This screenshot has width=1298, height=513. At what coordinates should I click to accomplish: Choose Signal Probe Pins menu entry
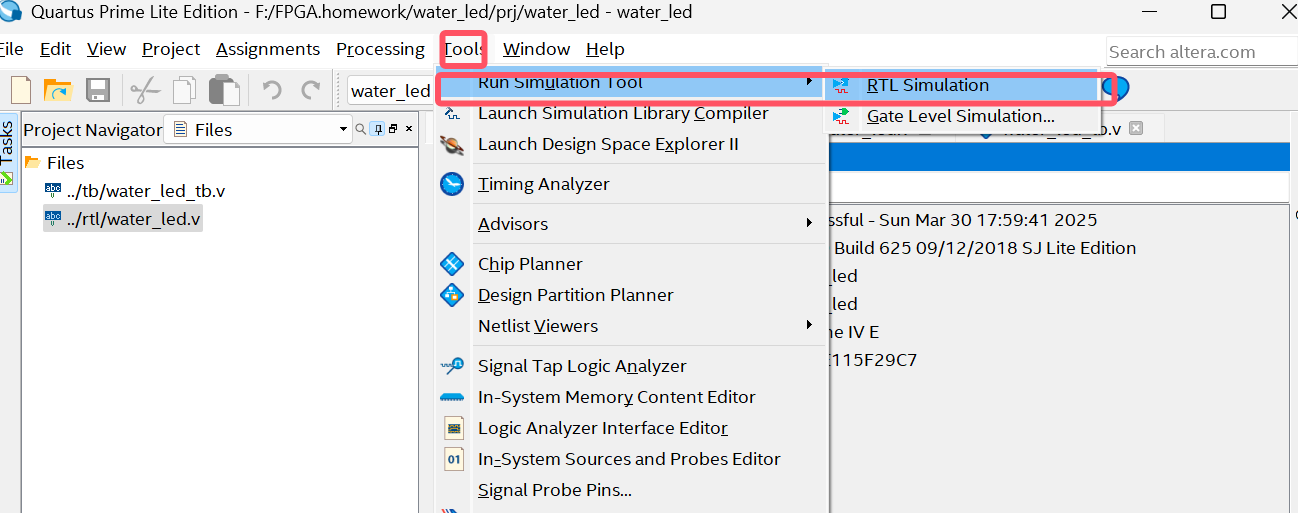[555, 490]
